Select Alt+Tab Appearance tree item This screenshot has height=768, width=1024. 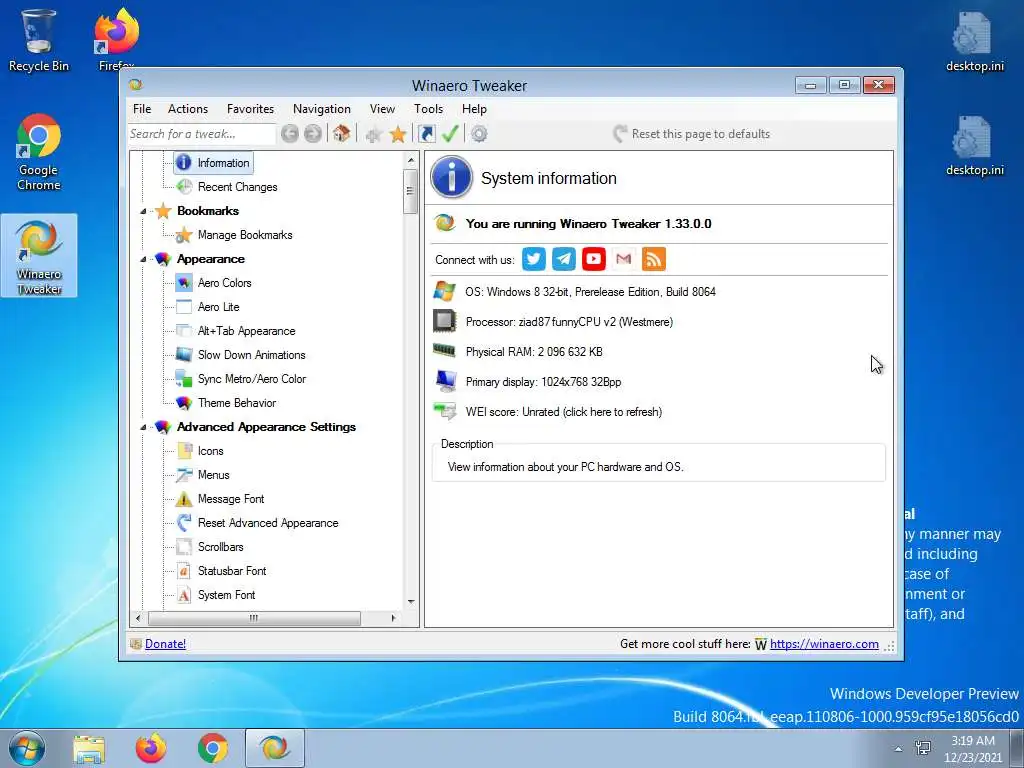pos(246,331)
